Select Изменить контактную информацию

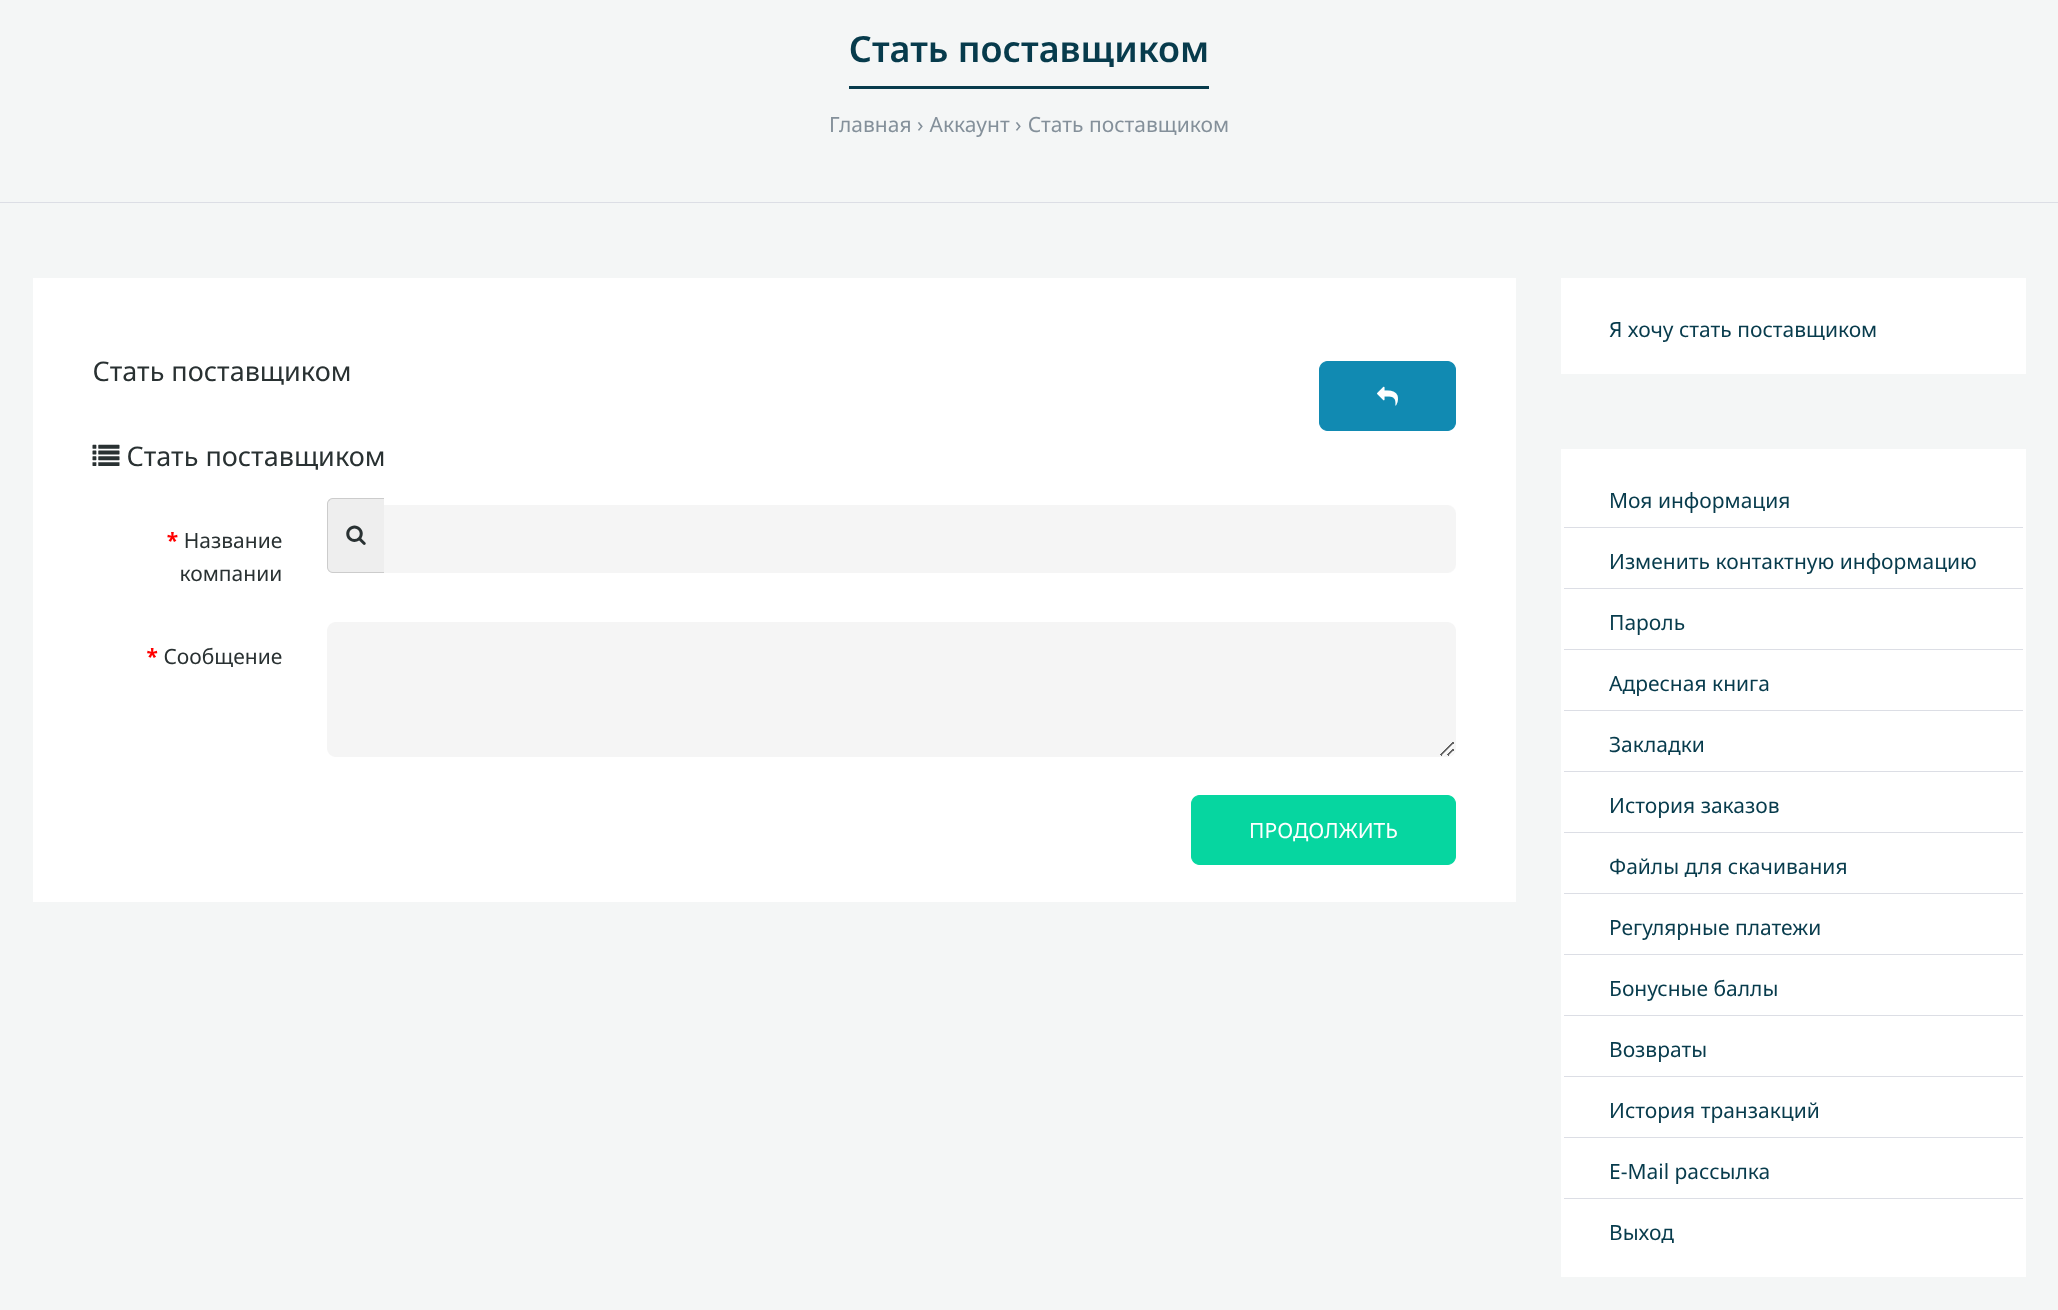tap(1791, 562)
